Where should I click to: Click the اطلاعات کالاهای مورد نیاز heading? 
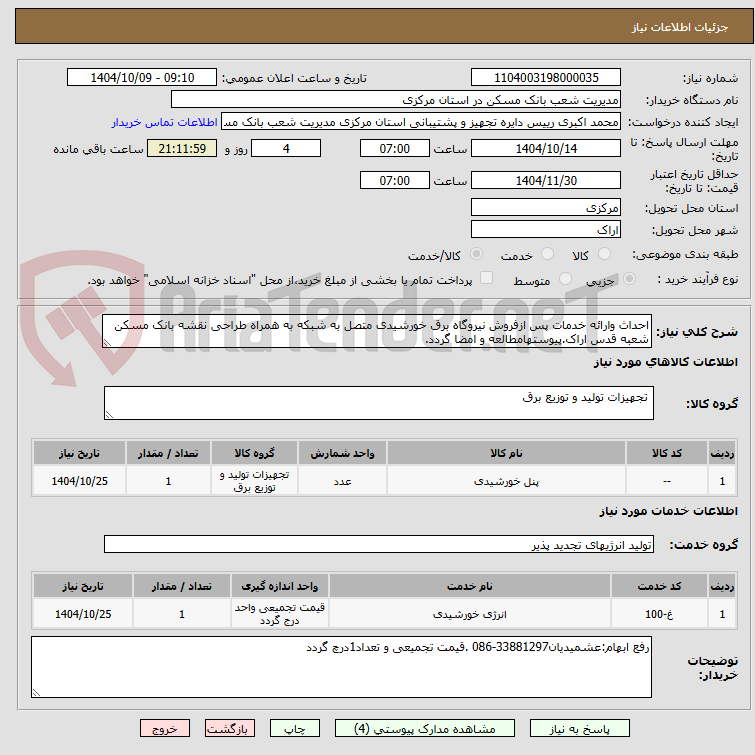point(665,362)
